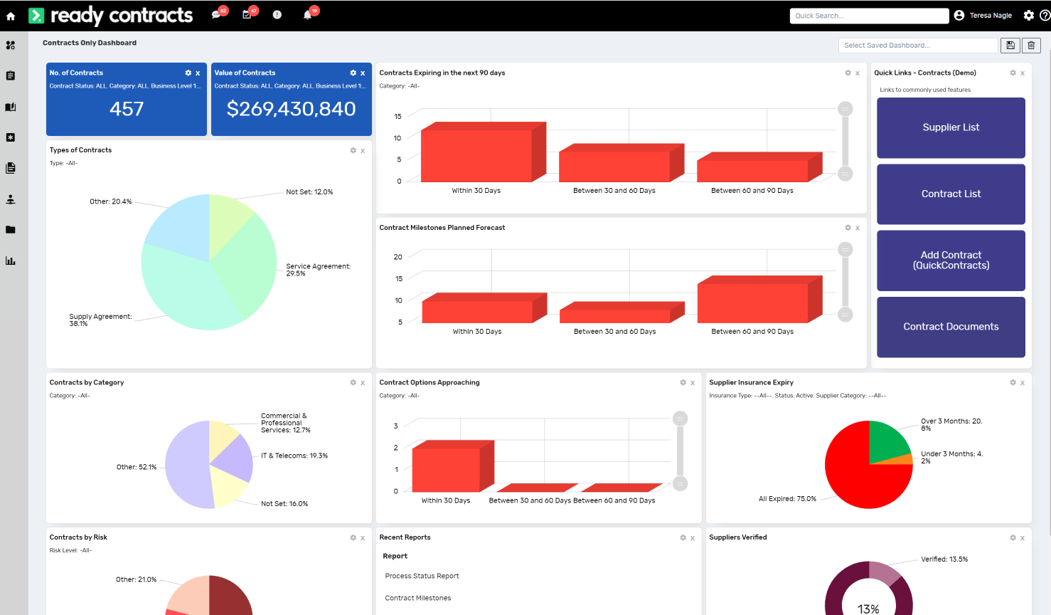Screen dimensions: 1051x615
Task: Click the ready contracts logo
Action: coord(111,15)
